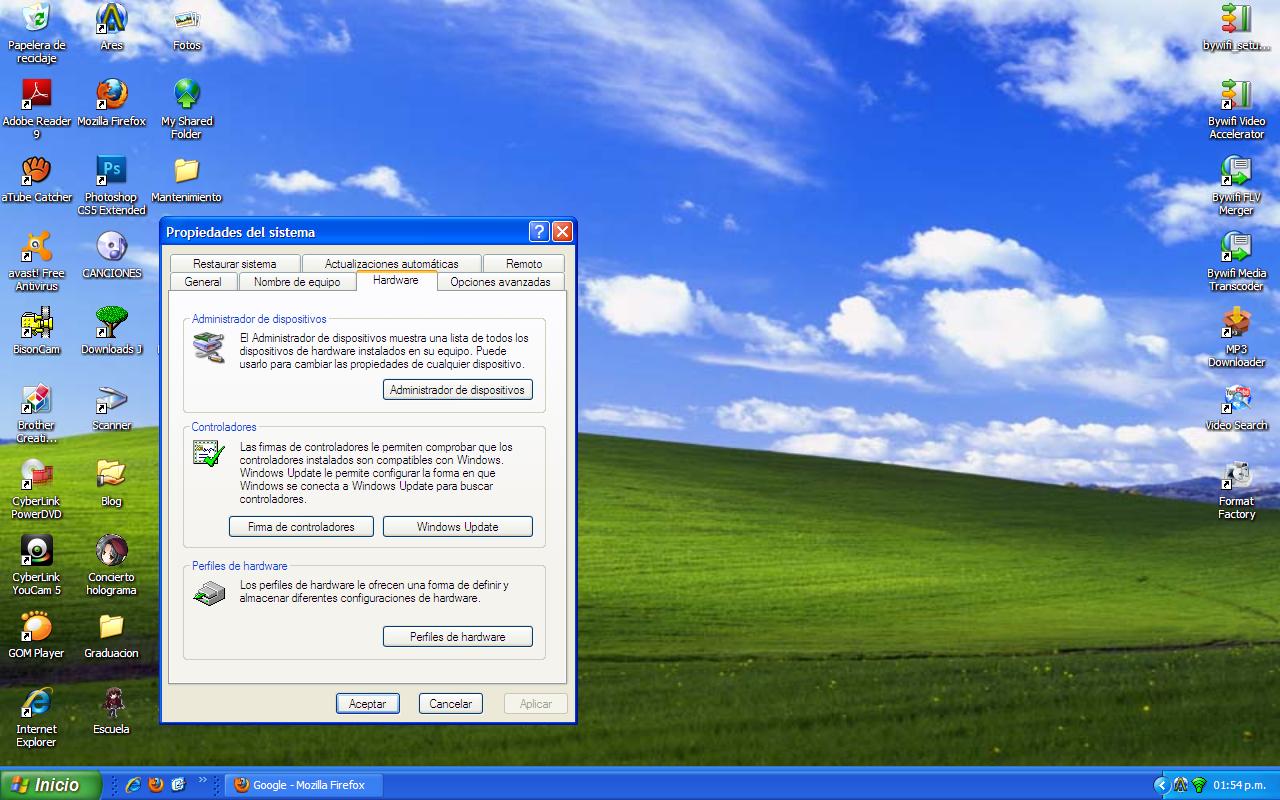The image size is (1280, 800).
Task: Select the CANCIONES disc icon
Action: (x=111, y=255)
